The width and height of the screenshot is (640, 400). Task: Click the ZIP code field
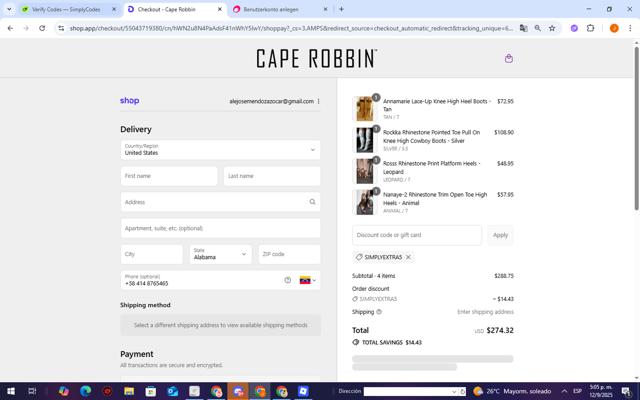pyautogui.click(x=289, y=254)
